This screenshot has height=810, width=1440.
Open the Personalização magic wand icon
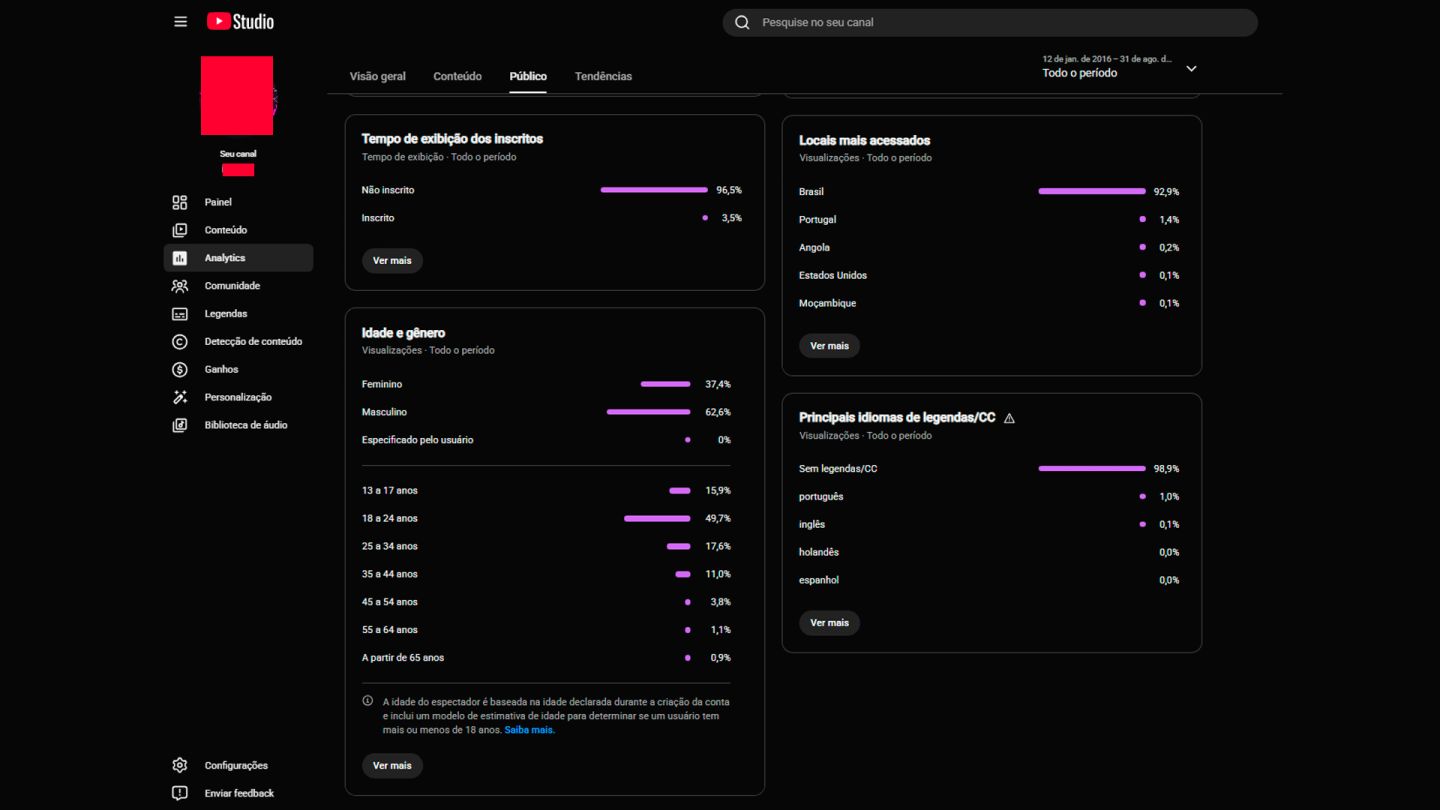tap(180, 397)
